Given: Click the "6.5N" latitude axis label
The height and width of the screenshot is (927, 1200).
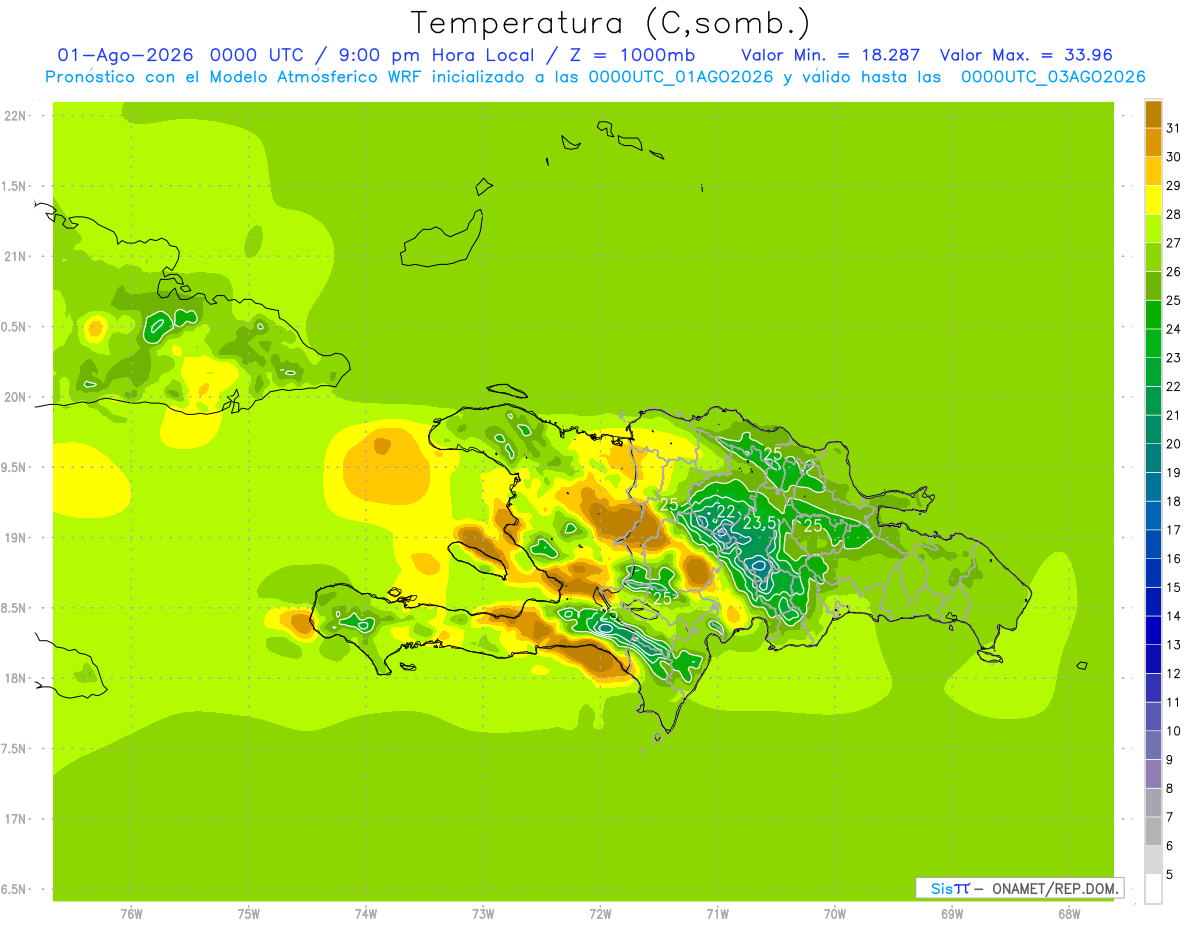Looking at the screenshot, I should point(15,890).
